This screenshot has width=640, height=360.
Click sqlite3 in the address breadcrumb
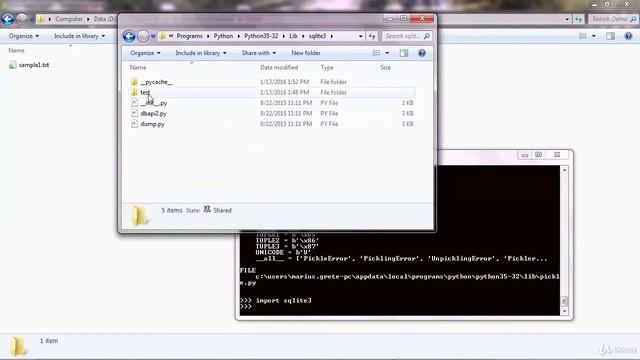click(x=317, y=36)
